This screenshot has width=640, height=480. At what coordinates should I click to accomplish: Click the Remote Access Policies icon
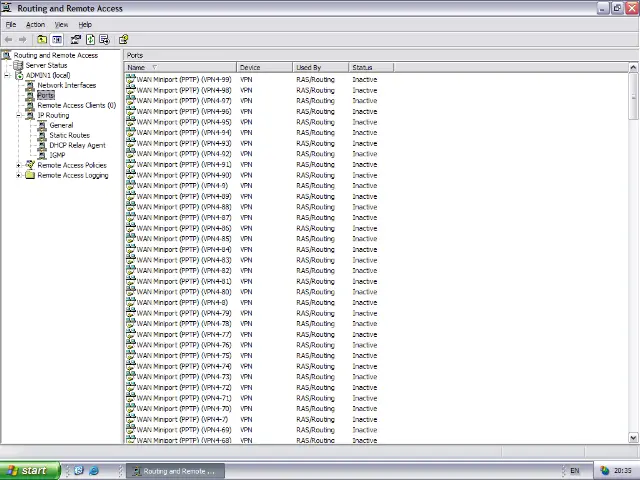point(30,165)
